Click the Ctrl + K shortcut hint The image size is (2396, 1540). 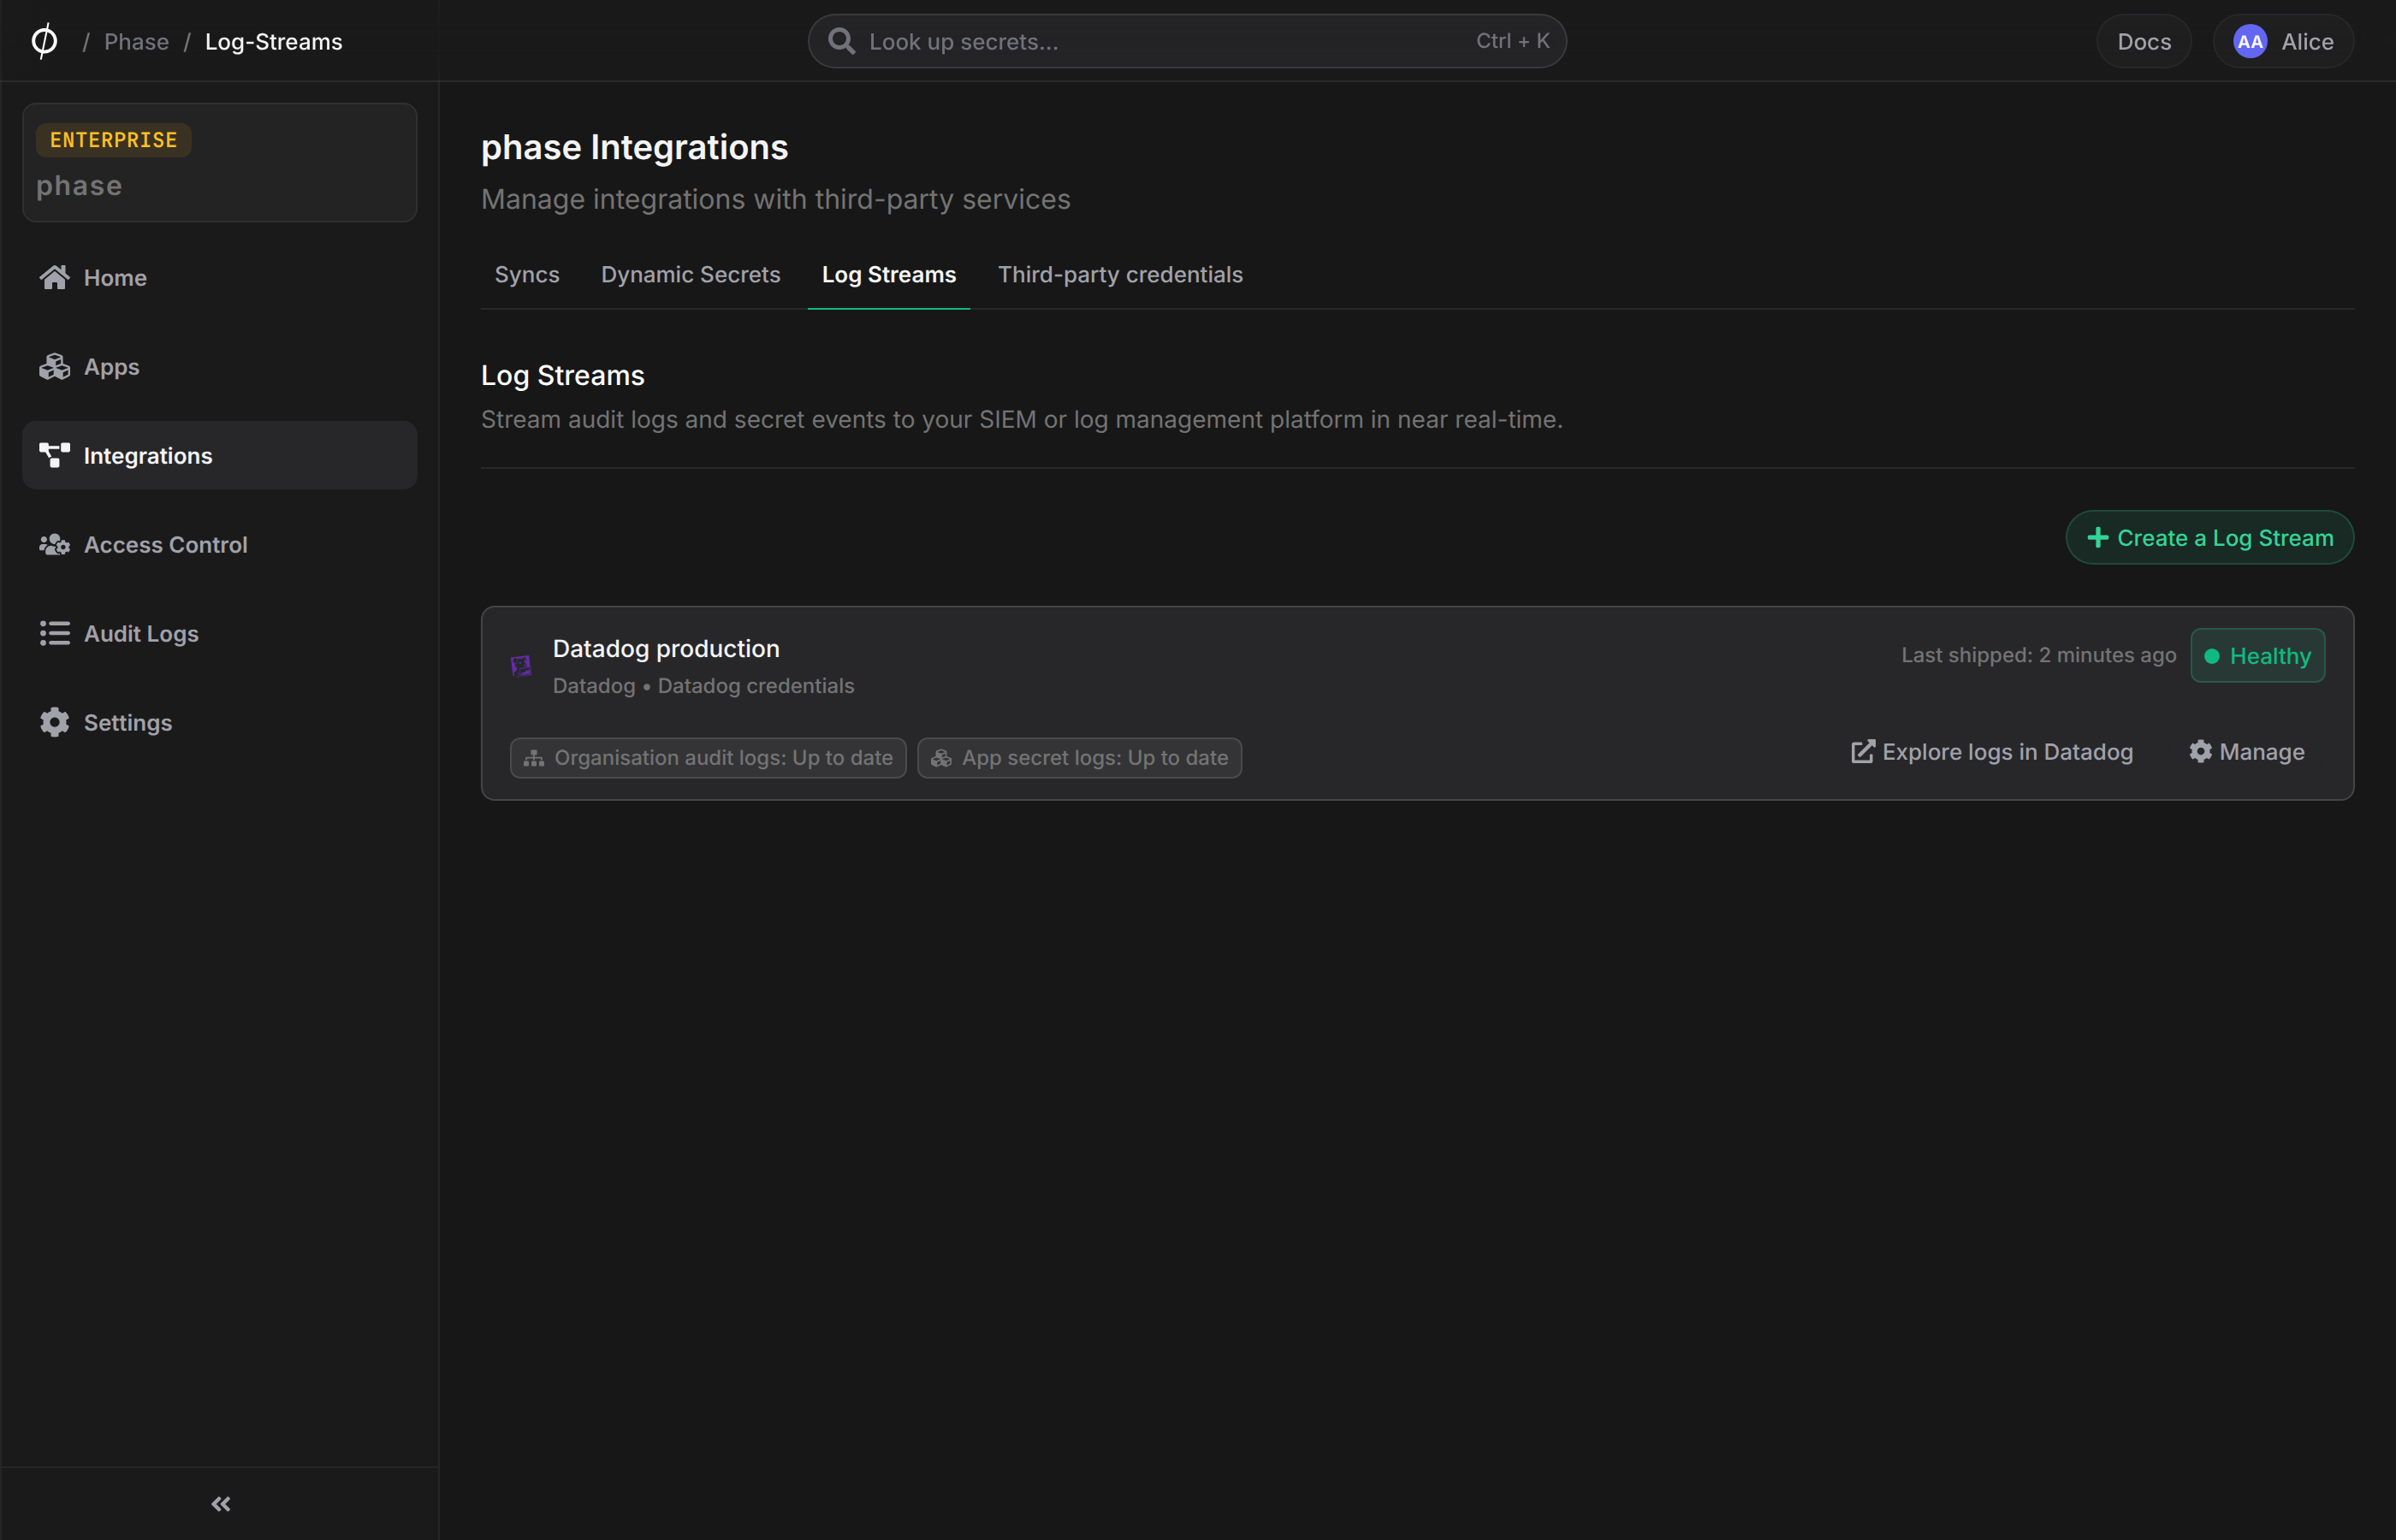point(1512,41)
